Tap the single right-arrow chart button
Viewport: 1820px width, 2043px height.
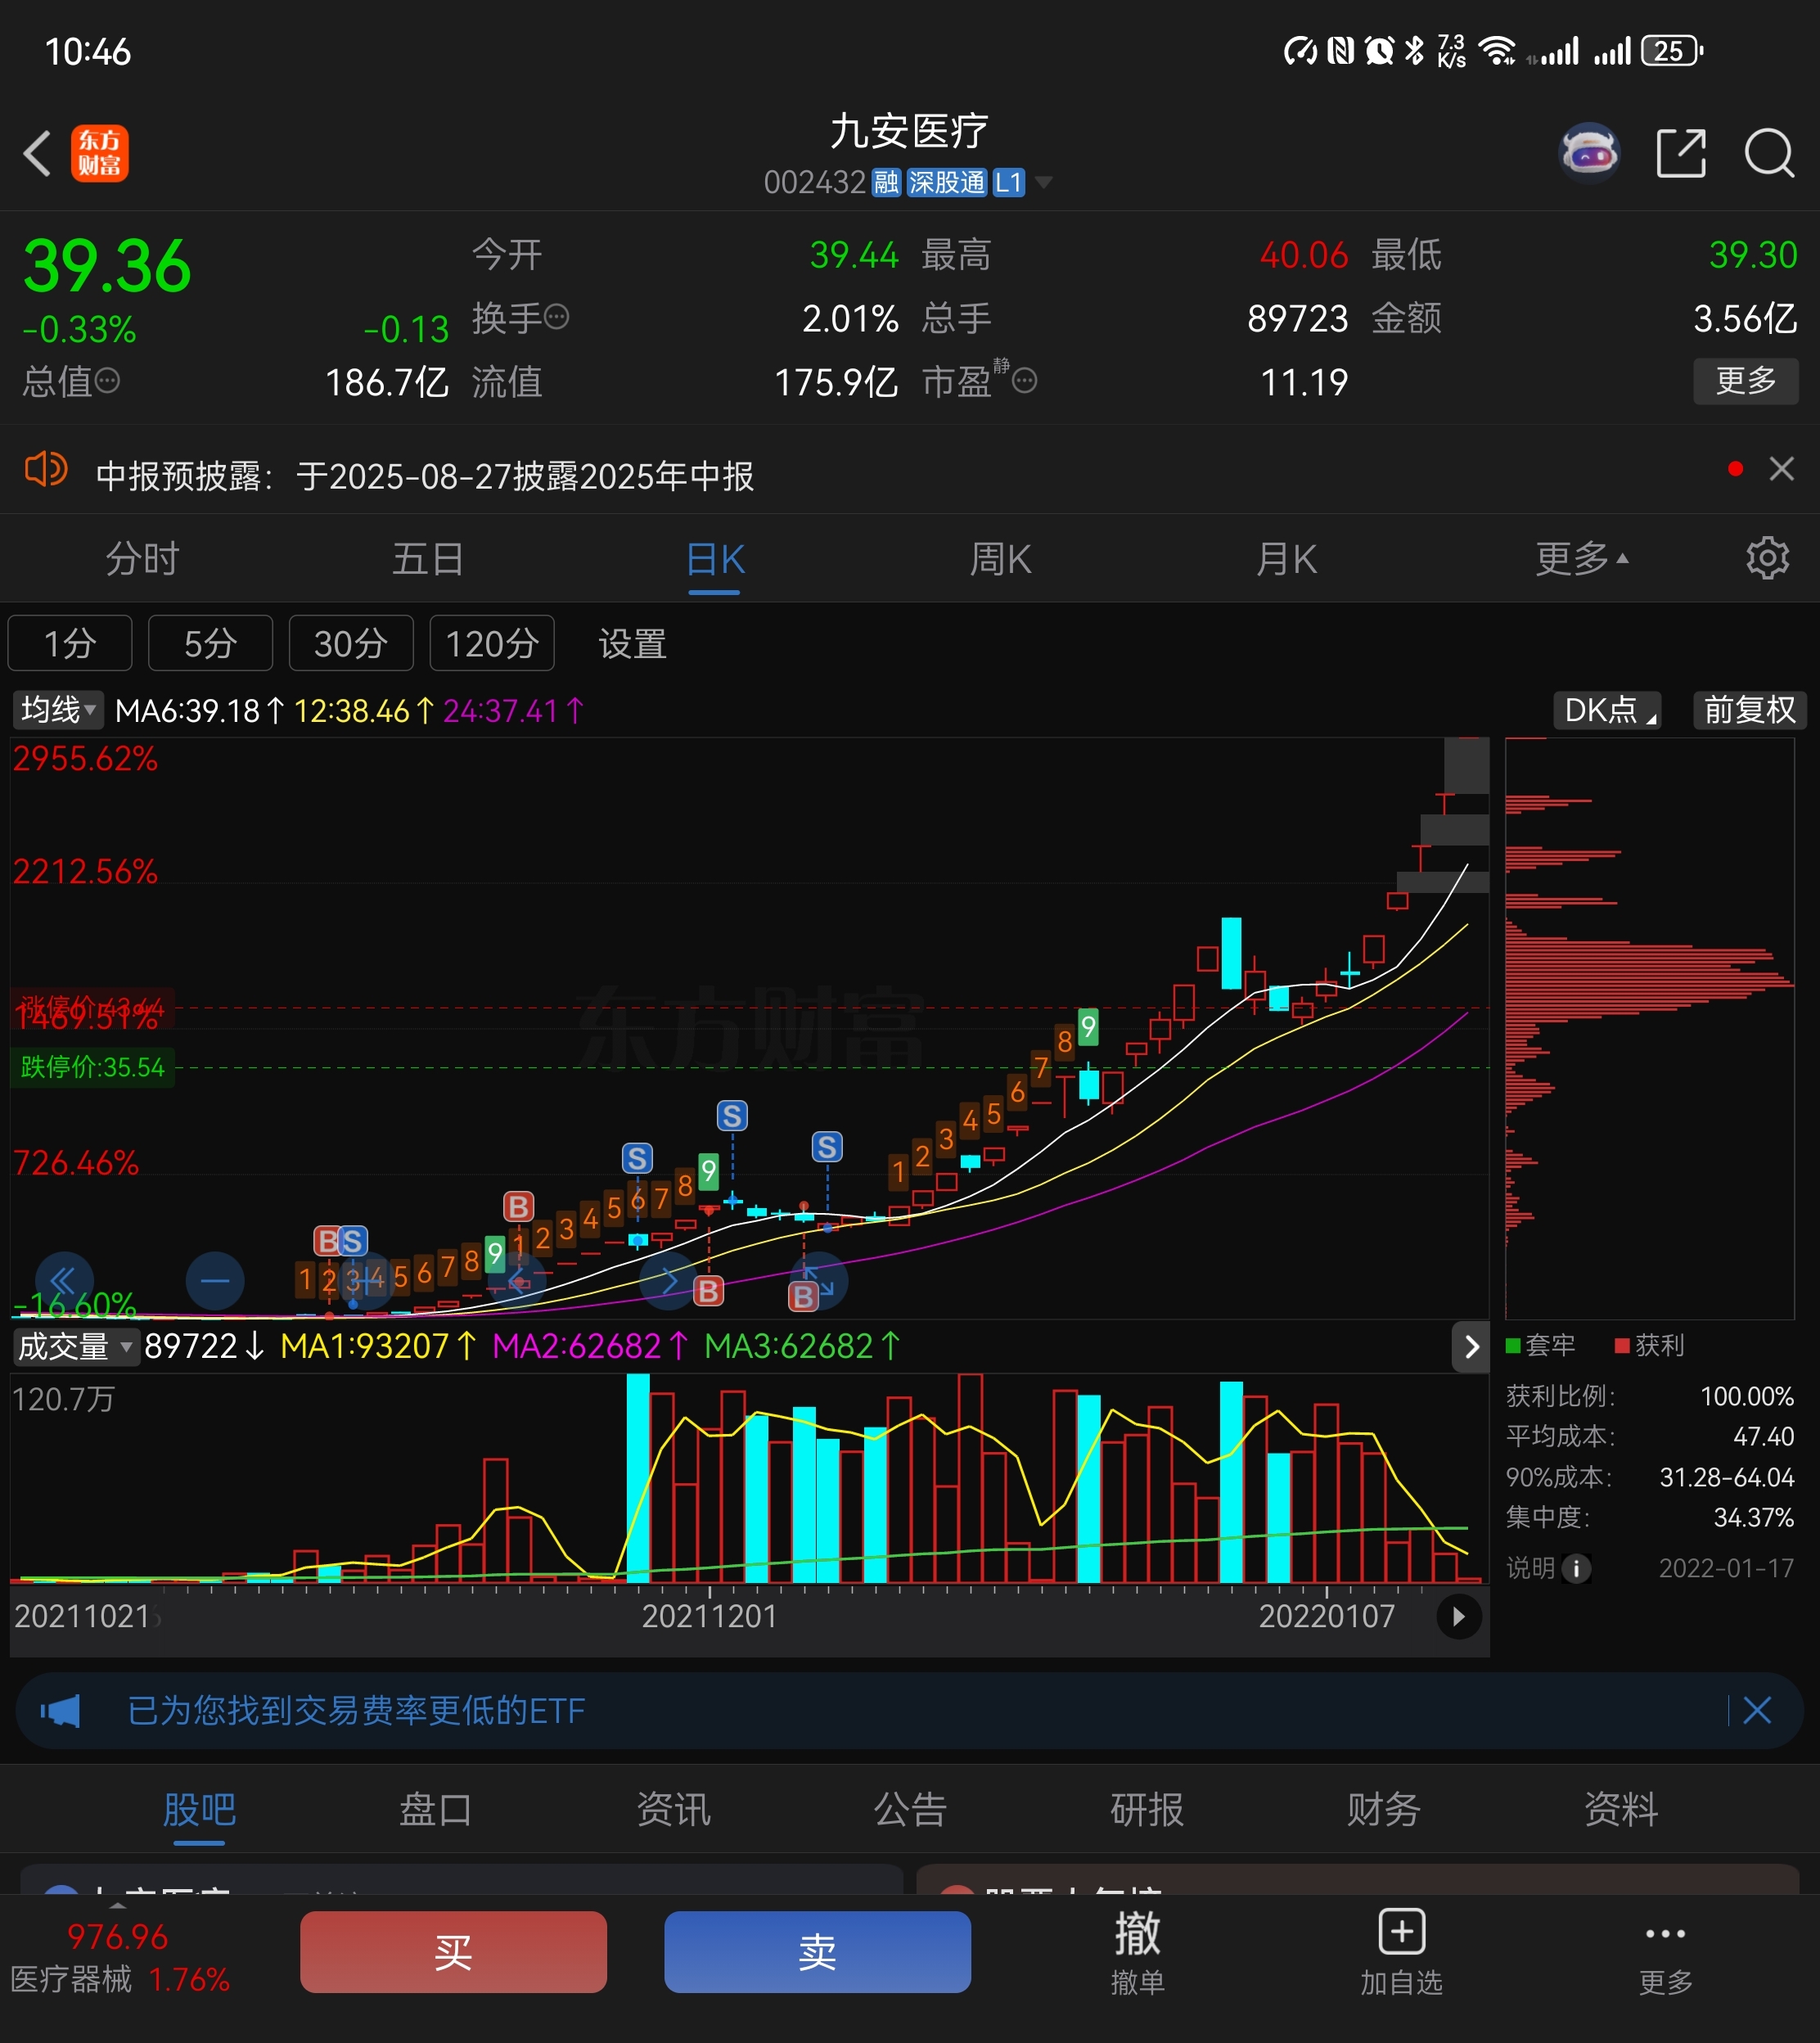[x=668, y=1281]
